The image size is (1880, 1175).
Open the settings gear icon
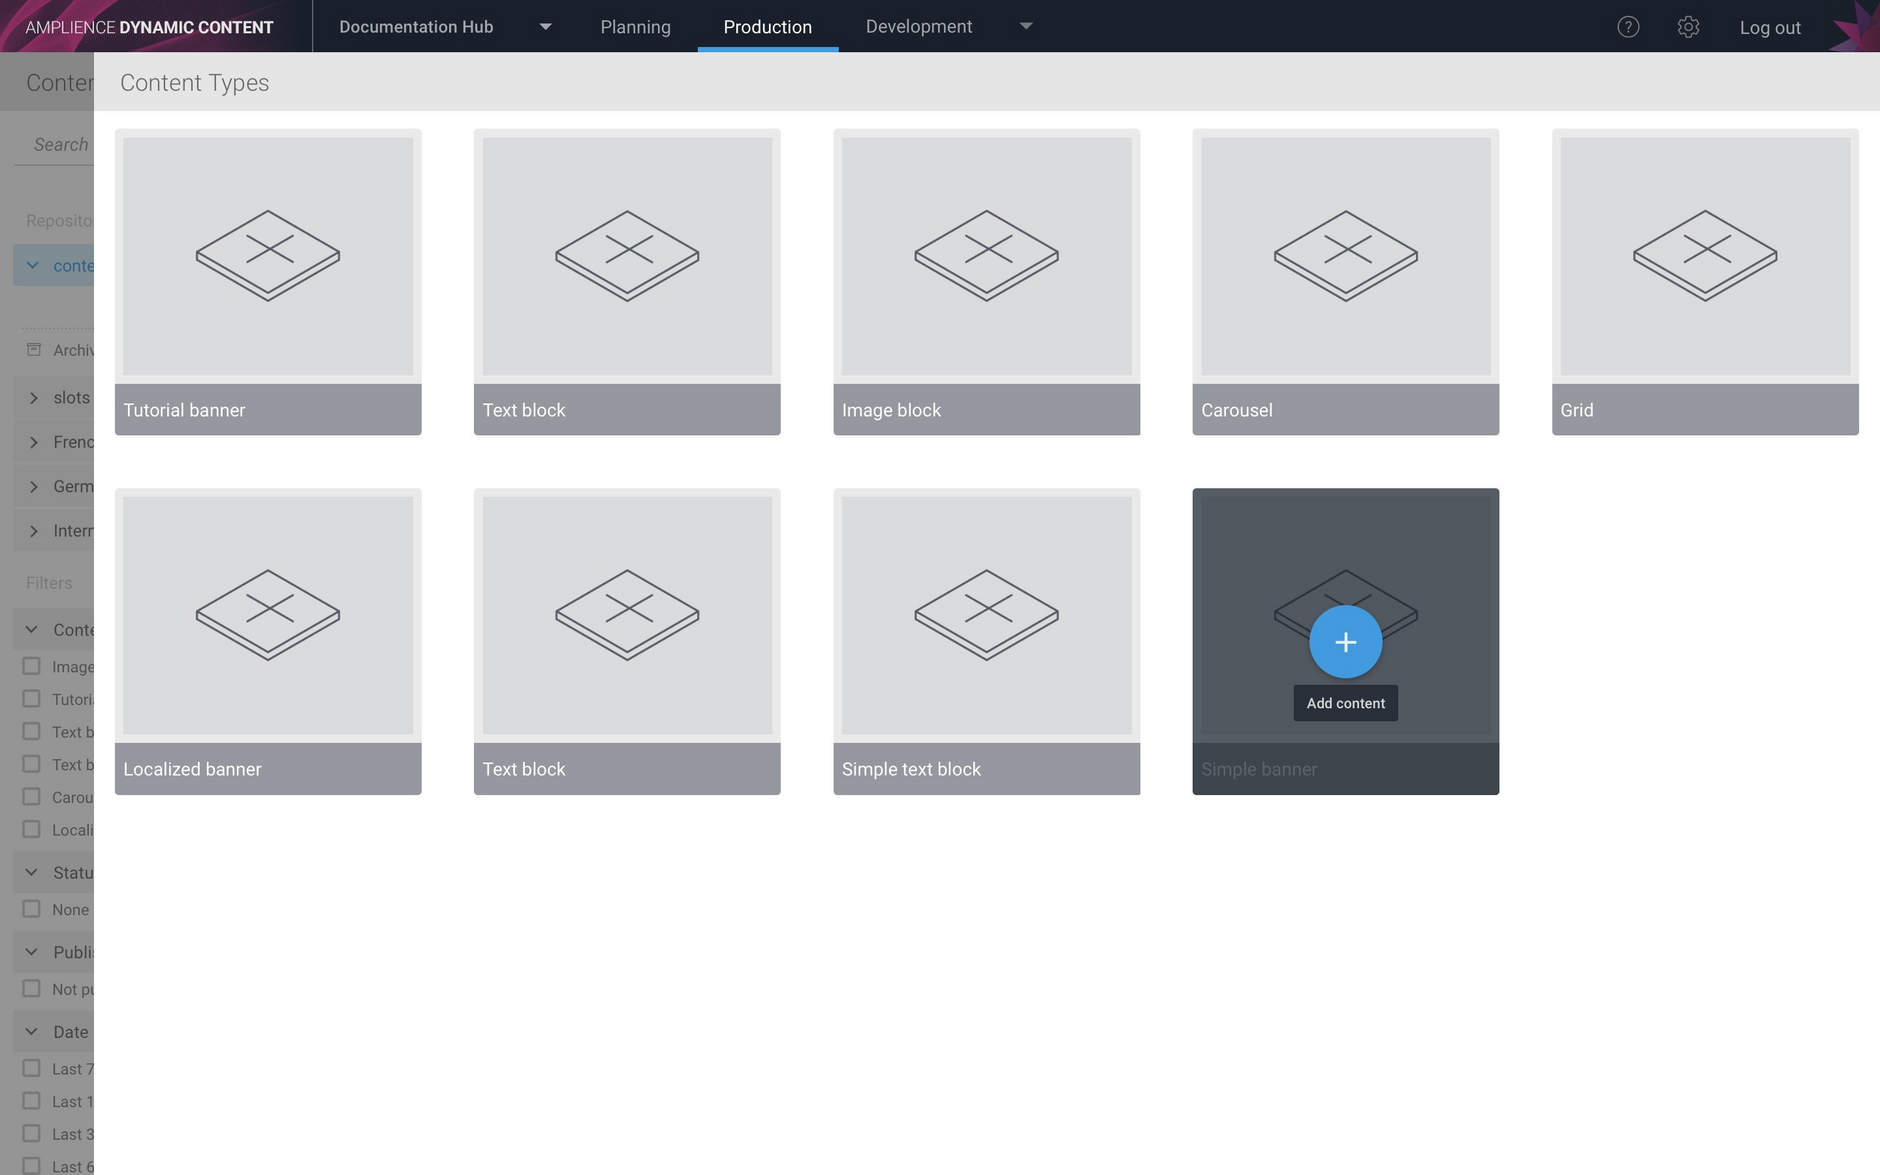pyautogui.click(x=1688, y=27)
